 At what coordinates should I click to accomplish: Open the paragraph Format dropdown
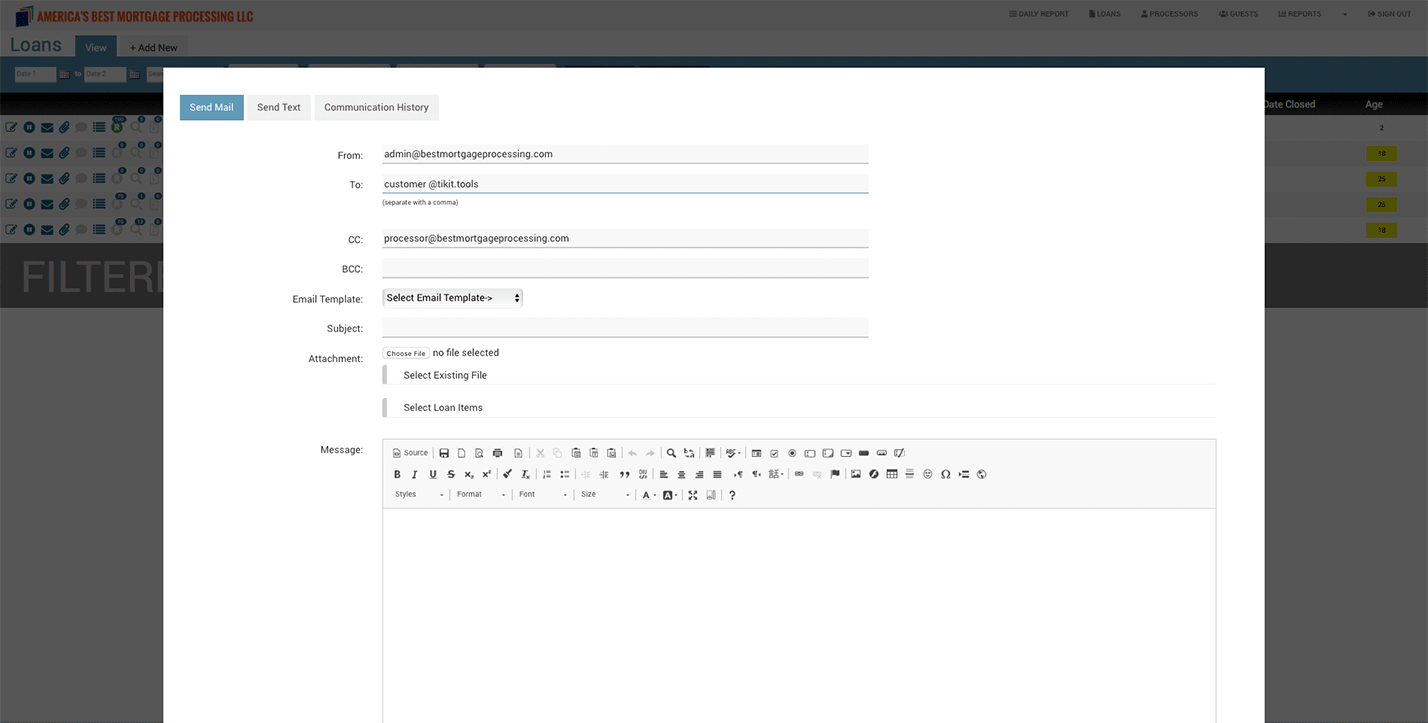pyautogui.click(x=481, y=495)
